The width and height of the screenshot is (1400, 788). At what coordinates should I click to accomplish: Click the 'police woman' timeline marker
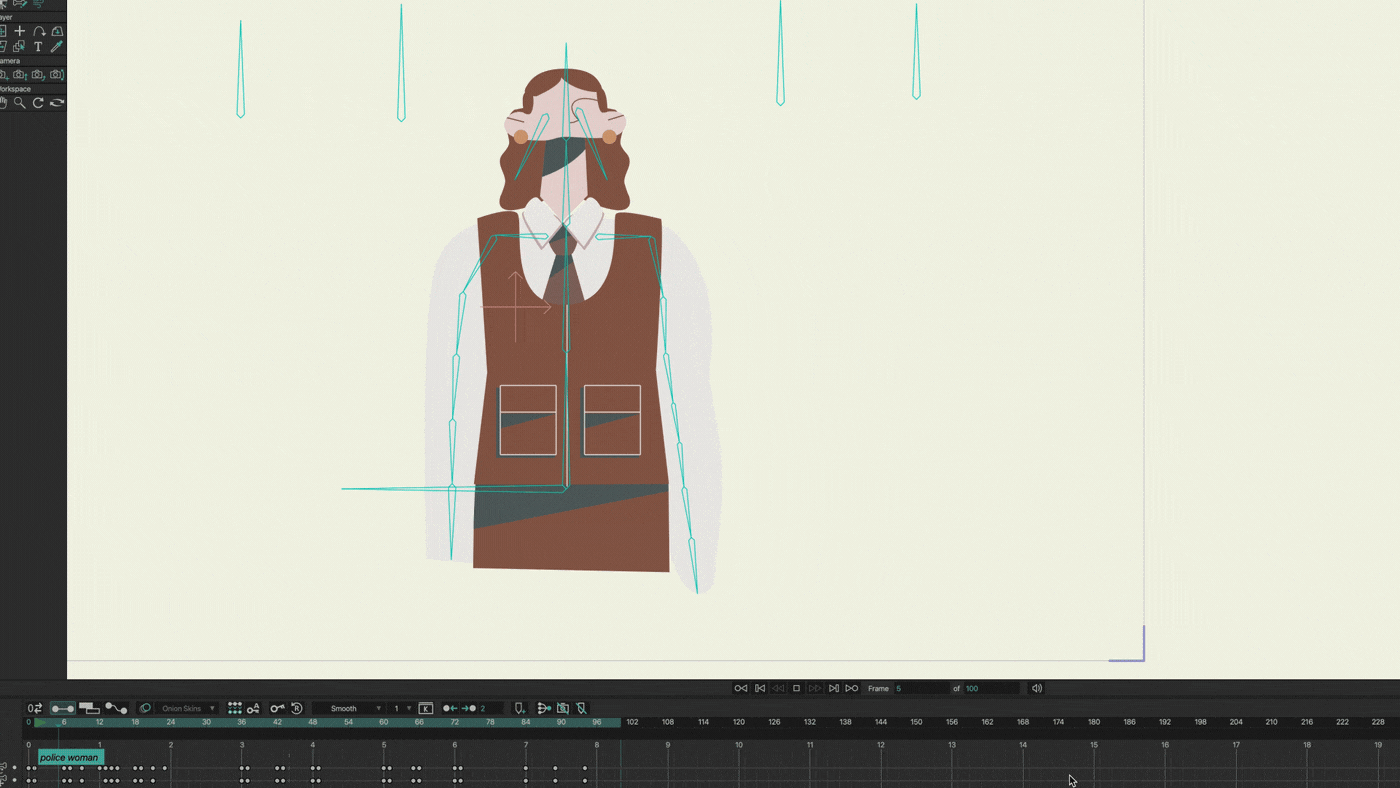70,757
